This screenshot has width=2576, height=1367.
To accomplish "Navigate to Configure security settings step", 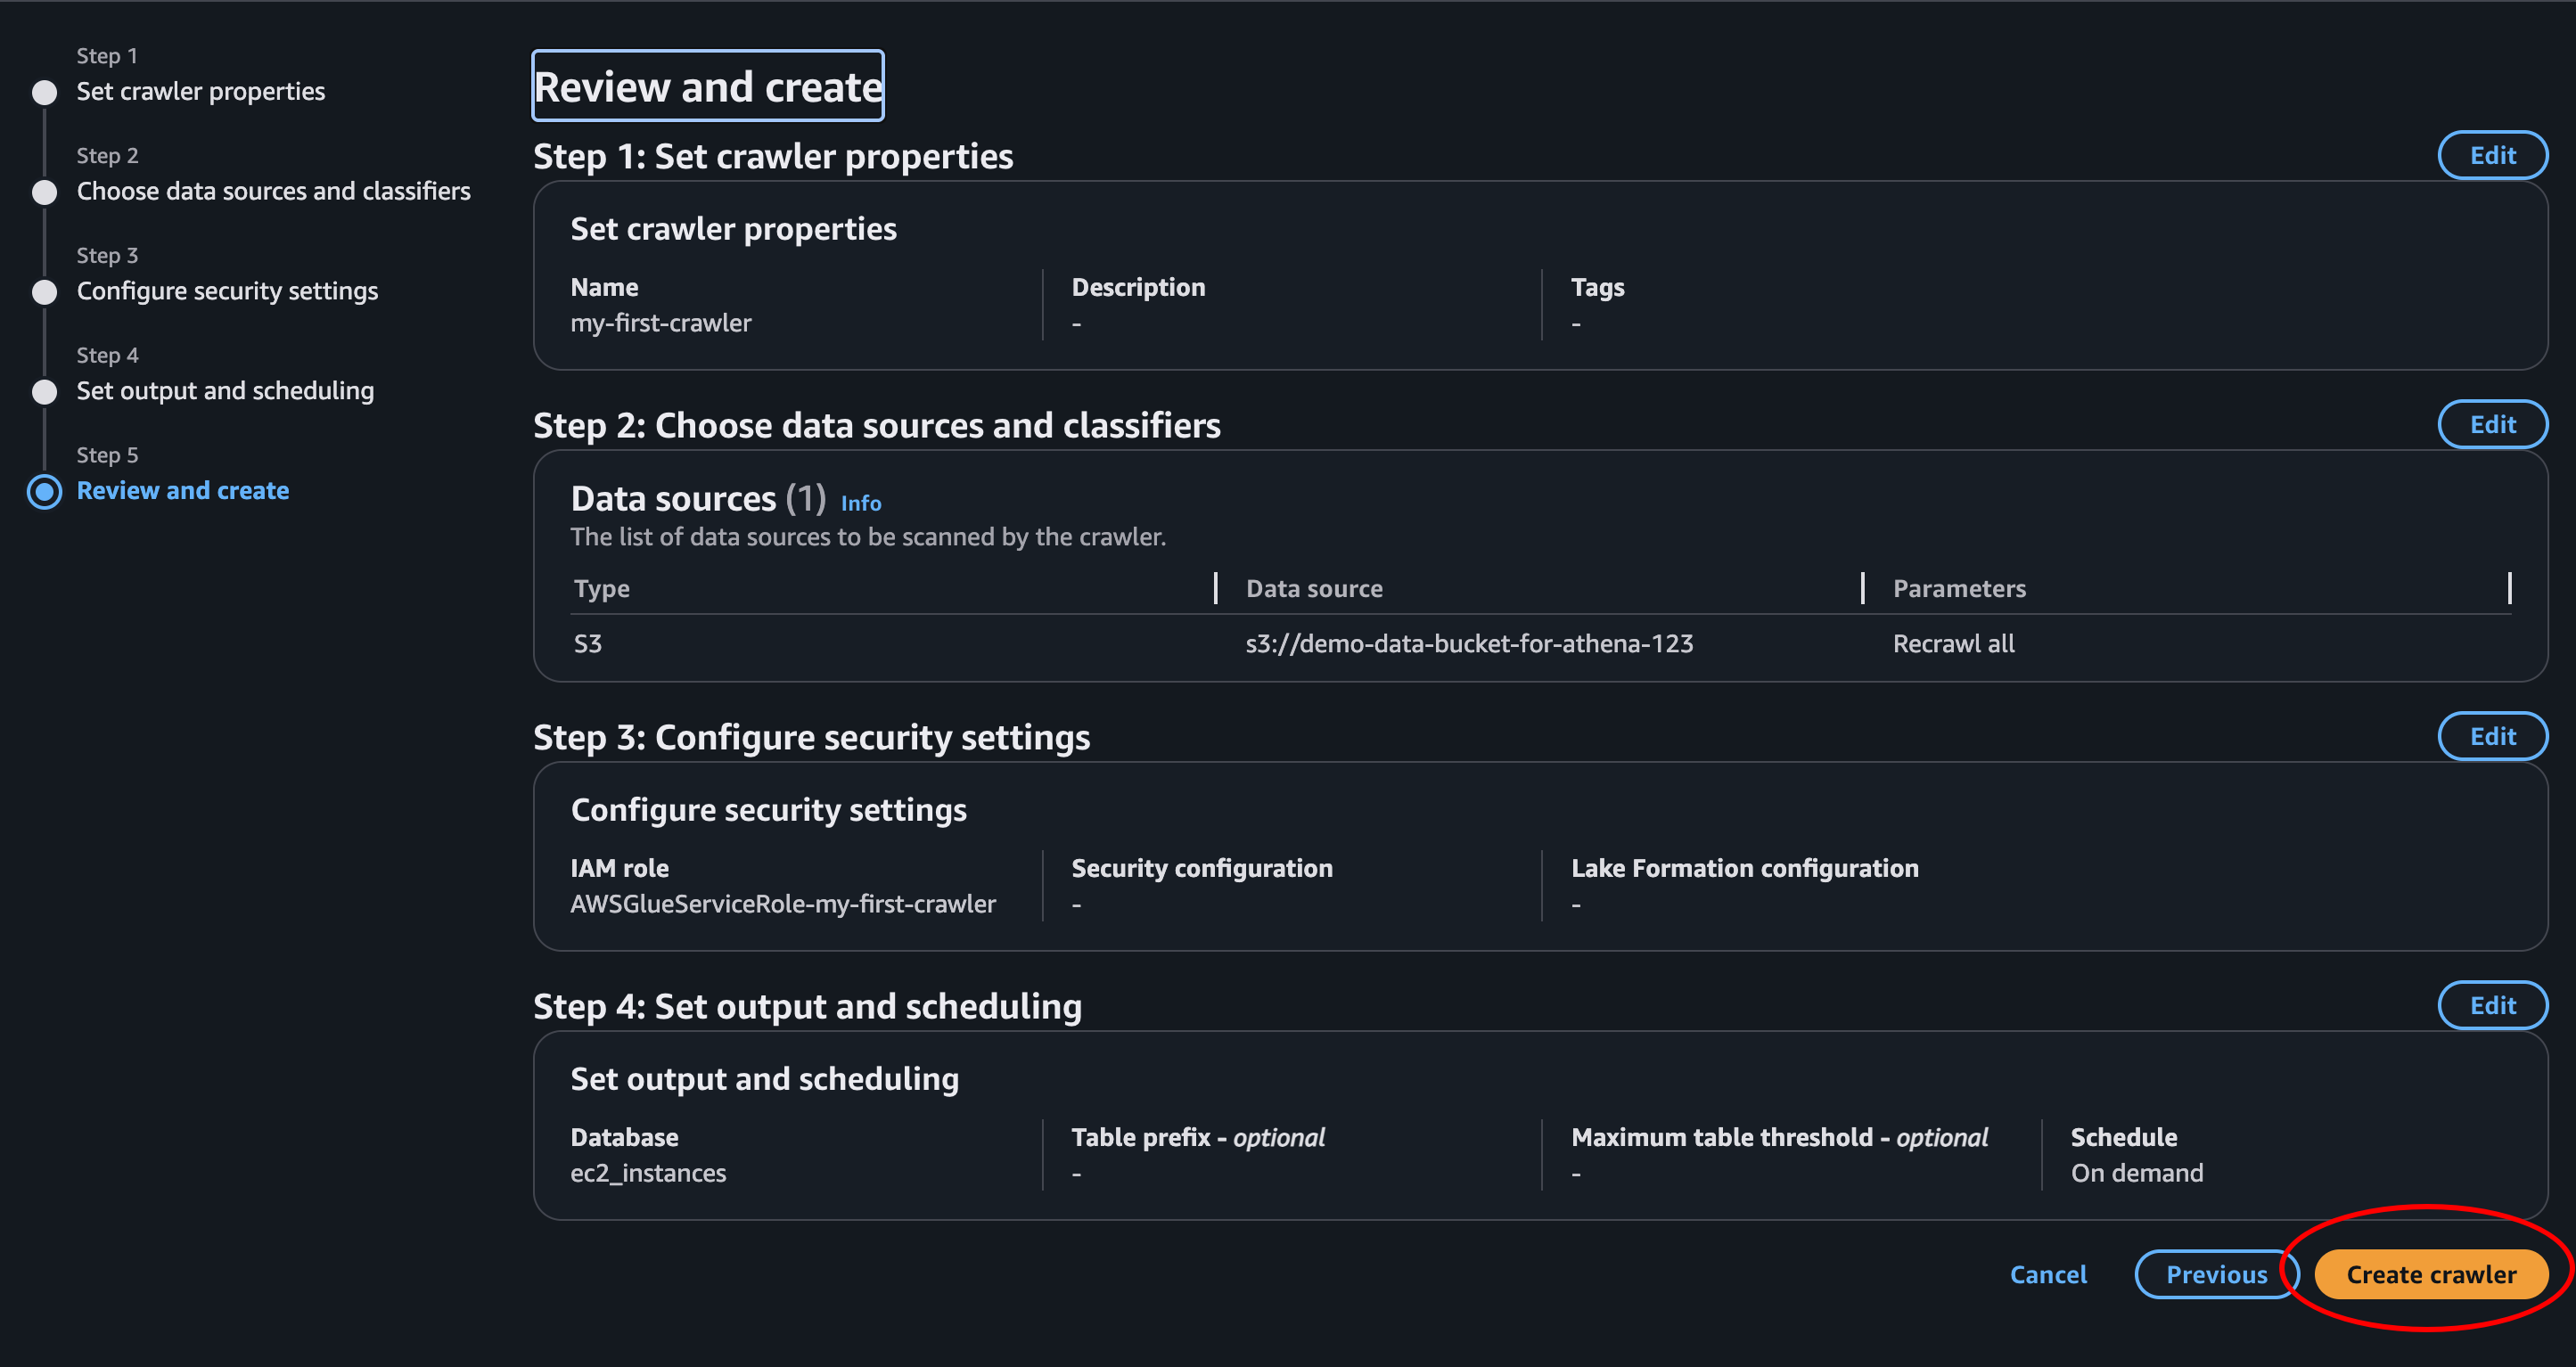I will point(227,291).
